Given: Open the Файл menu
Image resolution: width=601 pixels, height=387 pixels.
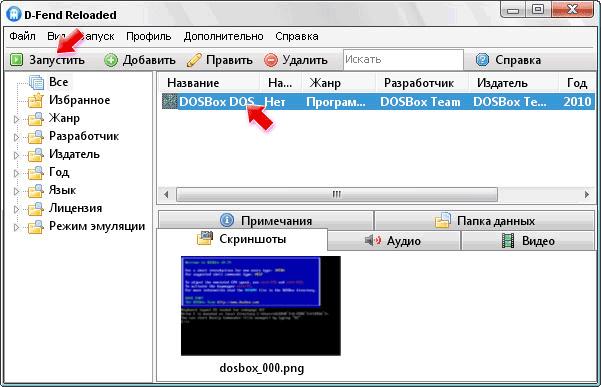Looking at the screenshot, I should 22,36.
